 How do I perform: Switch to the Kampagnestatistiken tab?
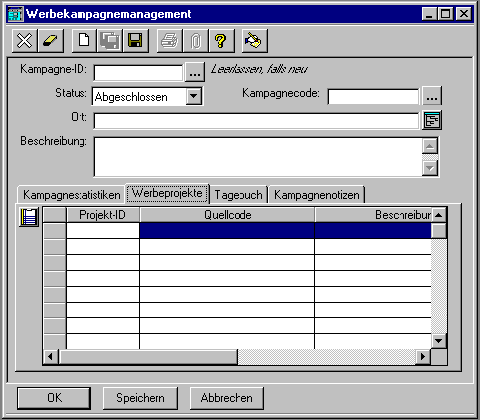(71, 195)
